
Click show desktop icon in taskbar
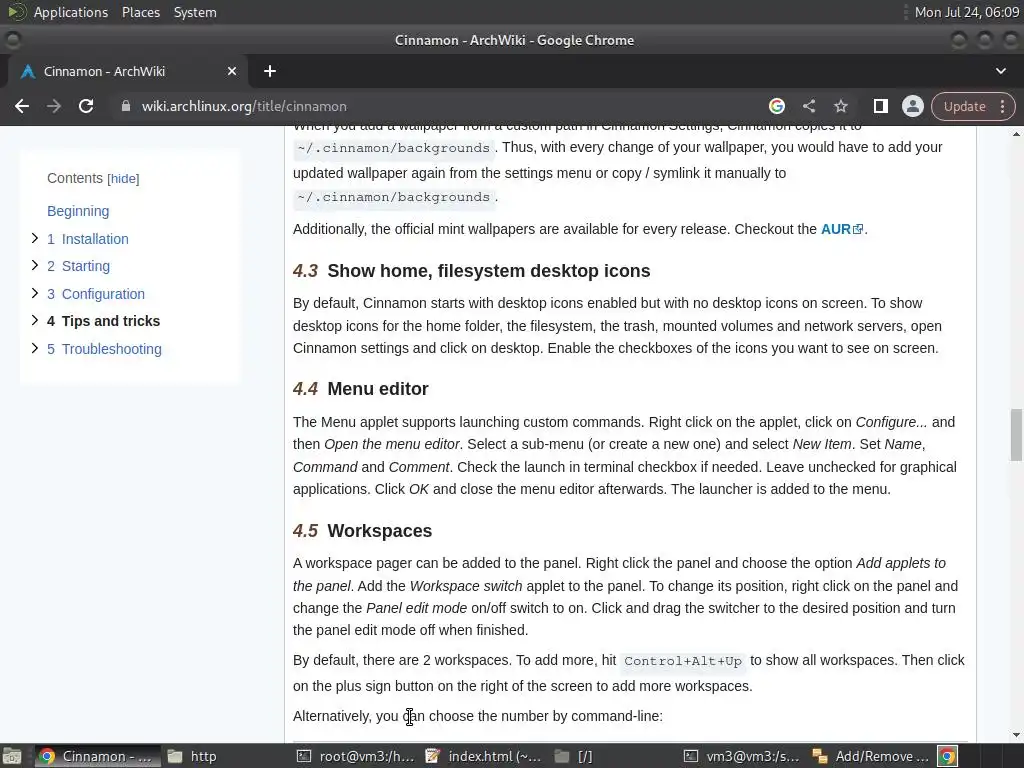[x=12, y=756]
